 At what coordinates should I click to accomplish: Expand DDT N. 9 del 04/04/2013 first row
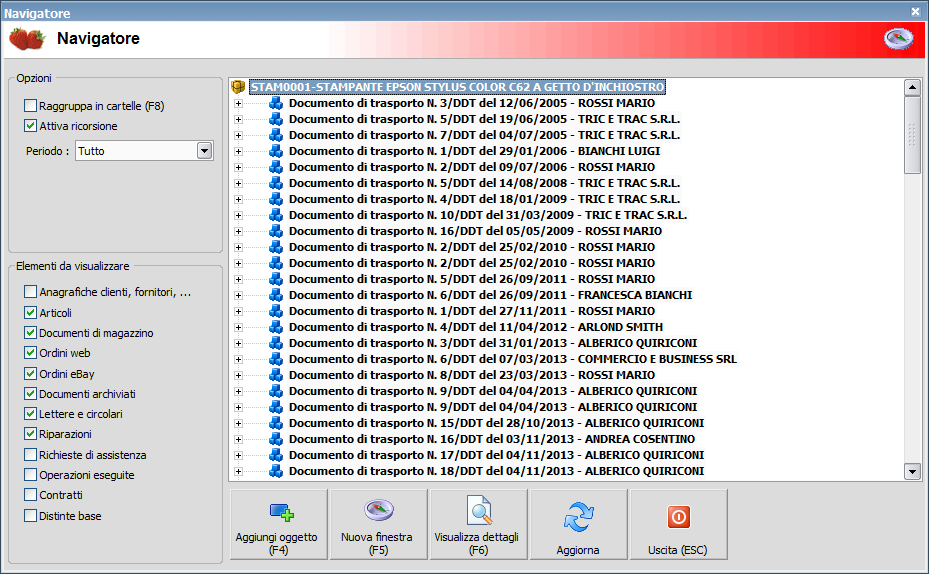[x=238, y=391]
